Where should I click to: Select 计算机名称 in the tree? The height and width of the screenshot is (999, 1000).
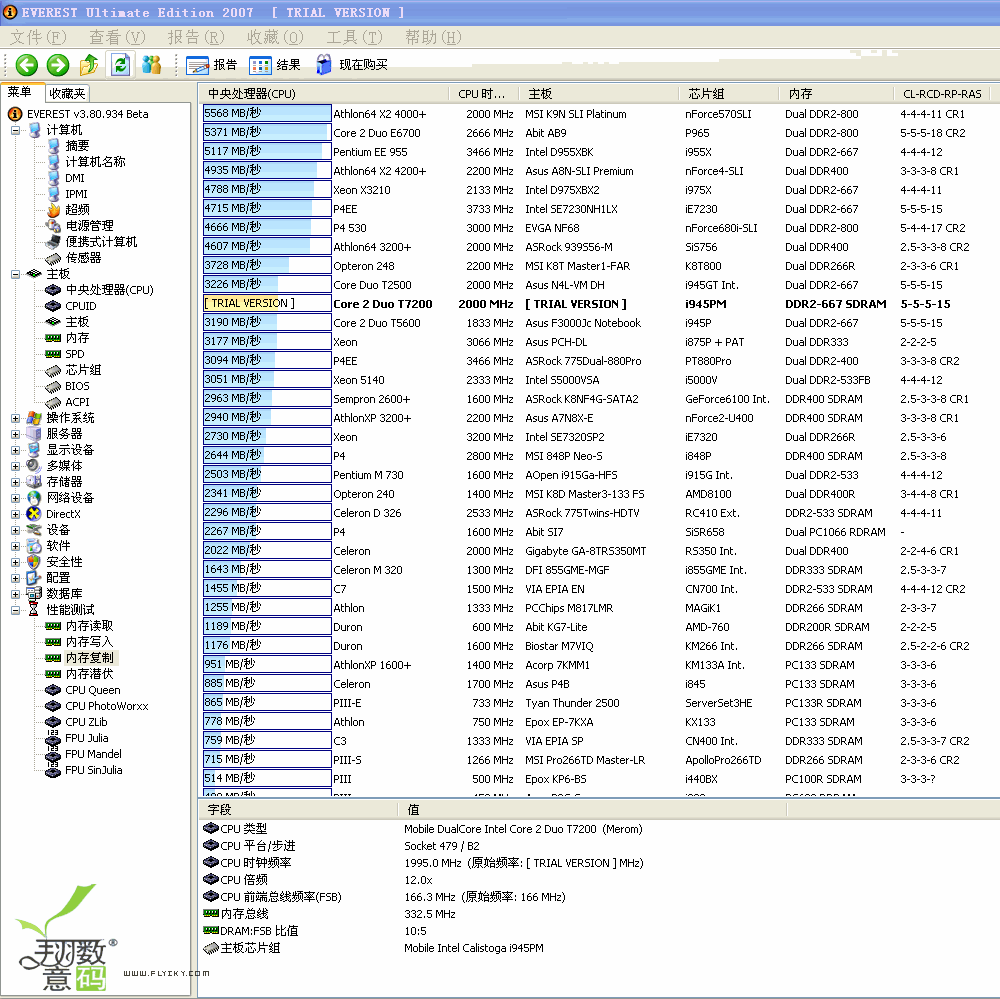(x=96, y=162)
